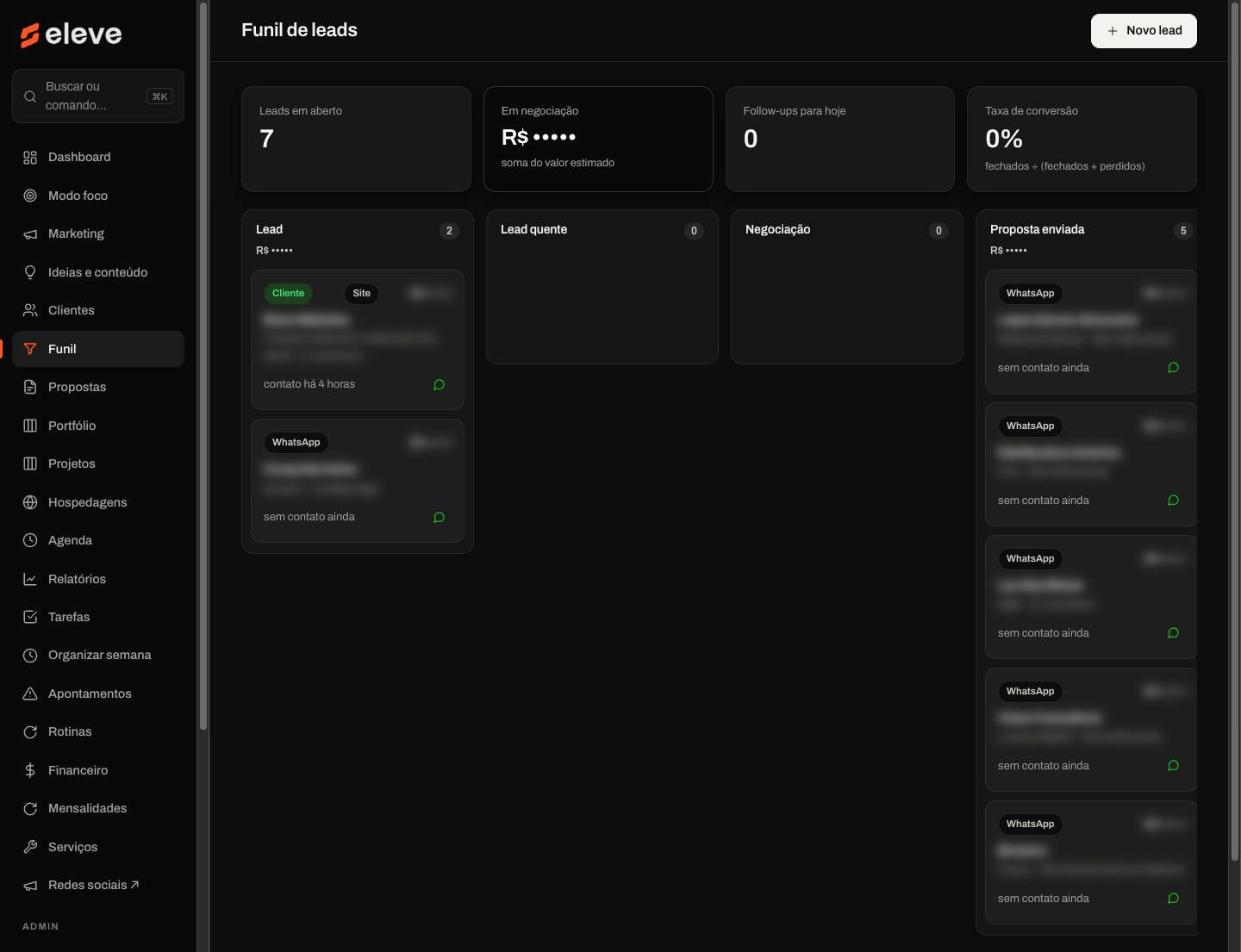Click the Funil de leads page title

299,30
